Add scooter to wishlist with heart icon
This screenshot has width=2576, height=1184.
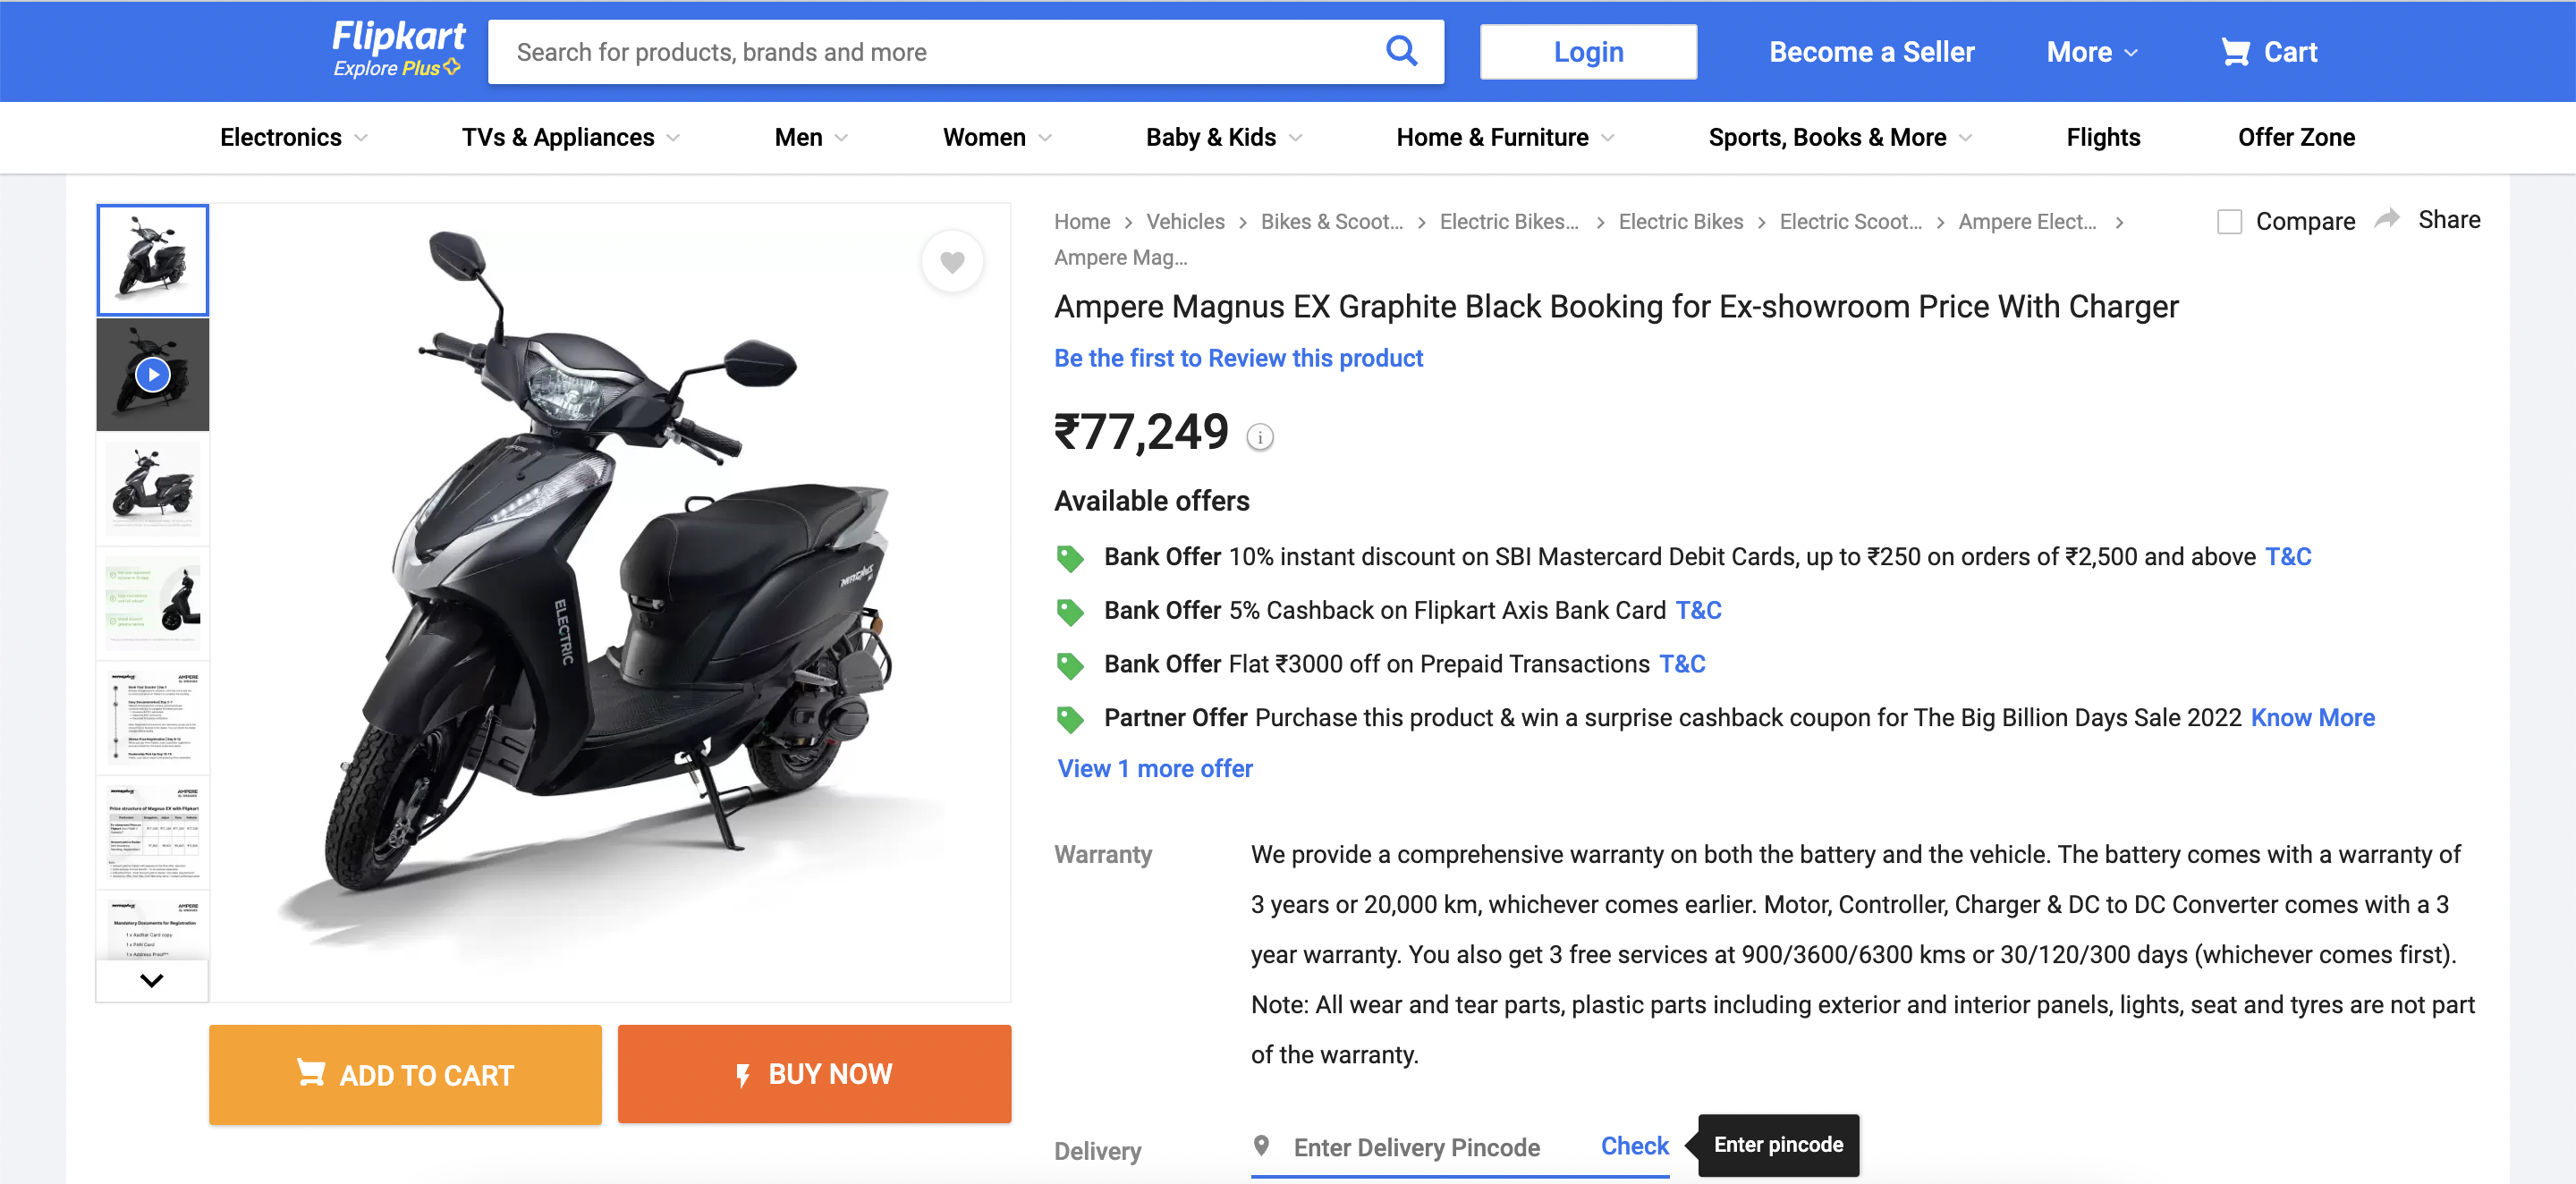[x=952, y=262]
